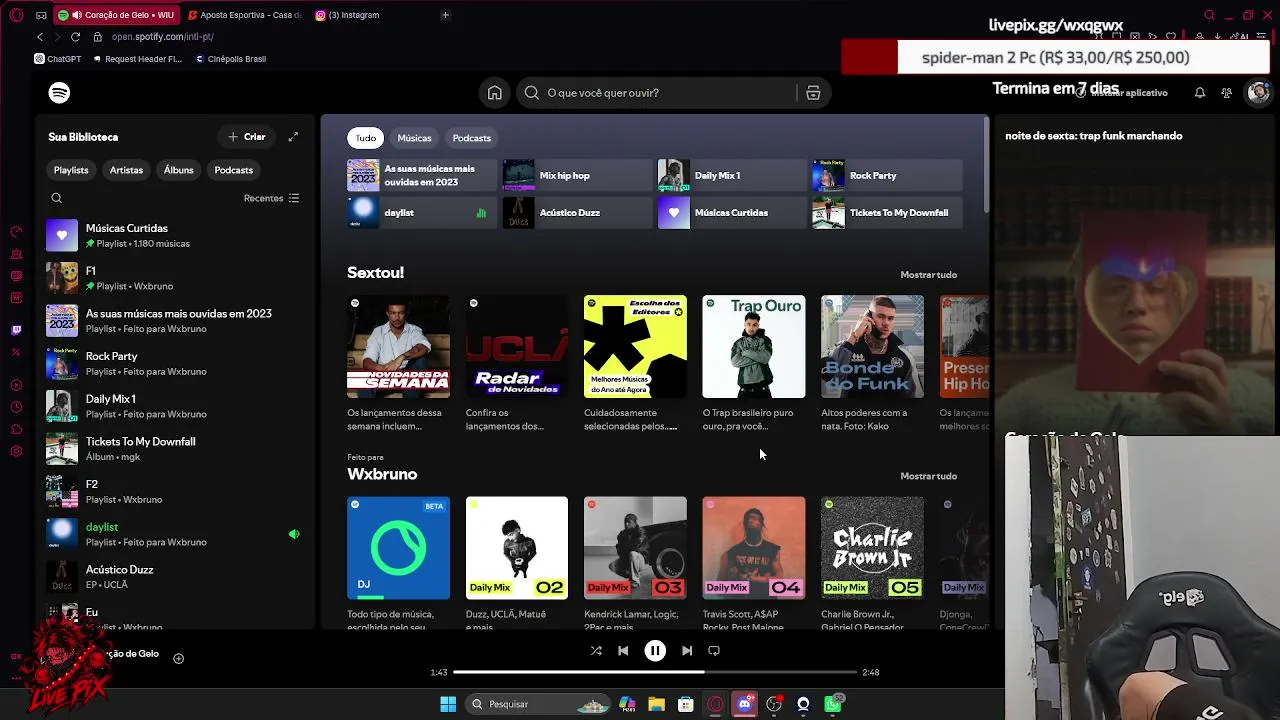Toggle repeat mode
1280x720 pixels.
[714, 651]
